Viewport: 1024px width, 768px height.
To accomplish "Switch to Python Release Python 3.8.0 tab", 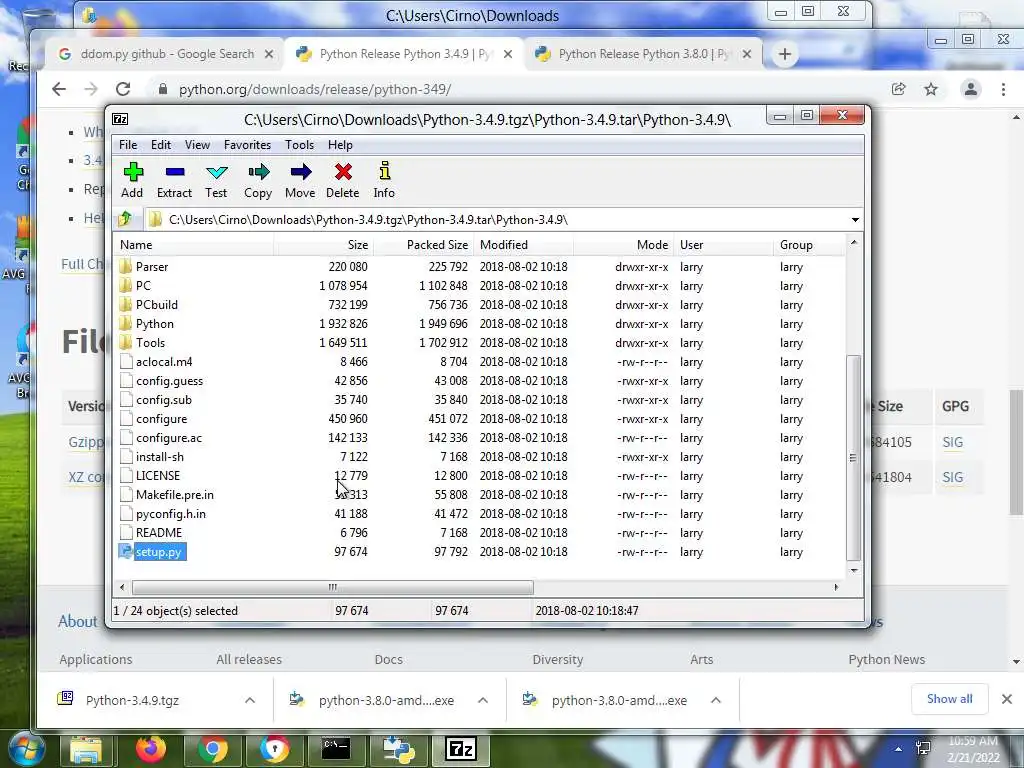I will coord(643,54).
